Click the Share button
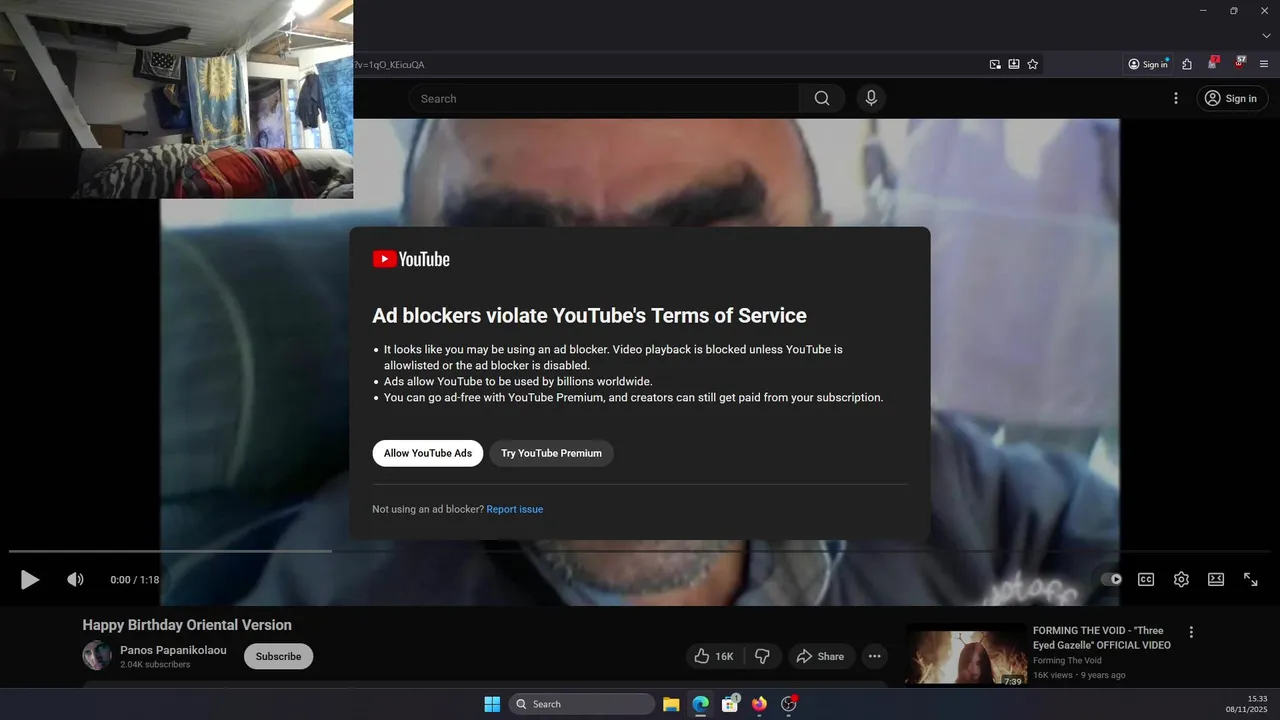The height and width of the screenshot is (720, 1280). tap(820, 656)
